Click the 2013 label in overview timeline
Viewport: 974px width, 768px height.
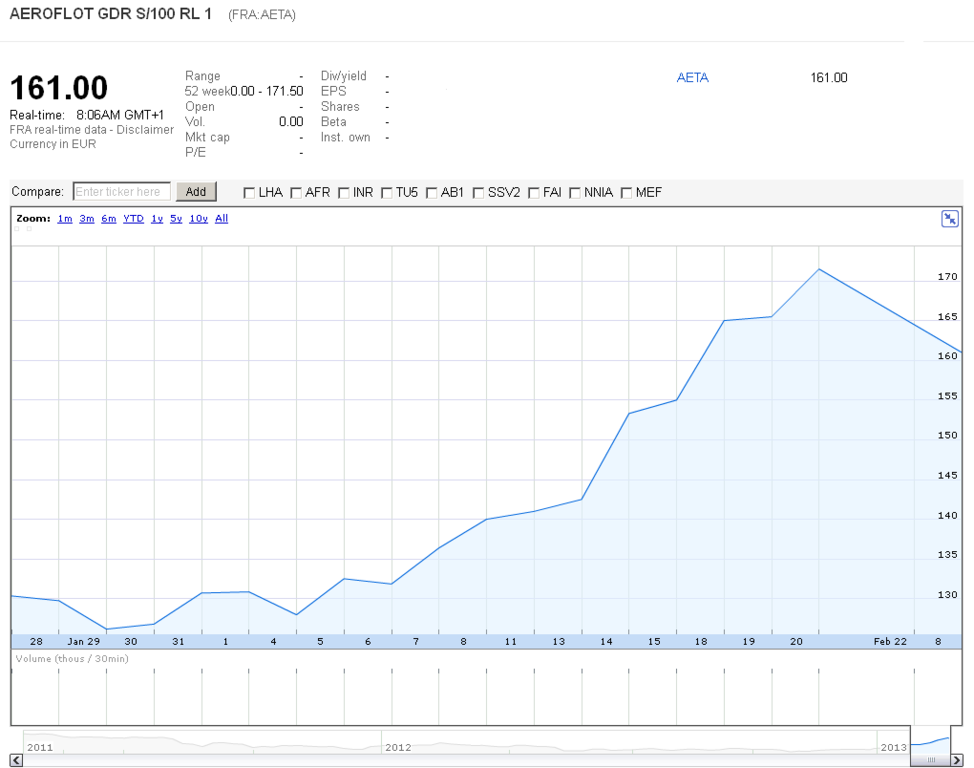pyautogui.click(x=894, y=747)
